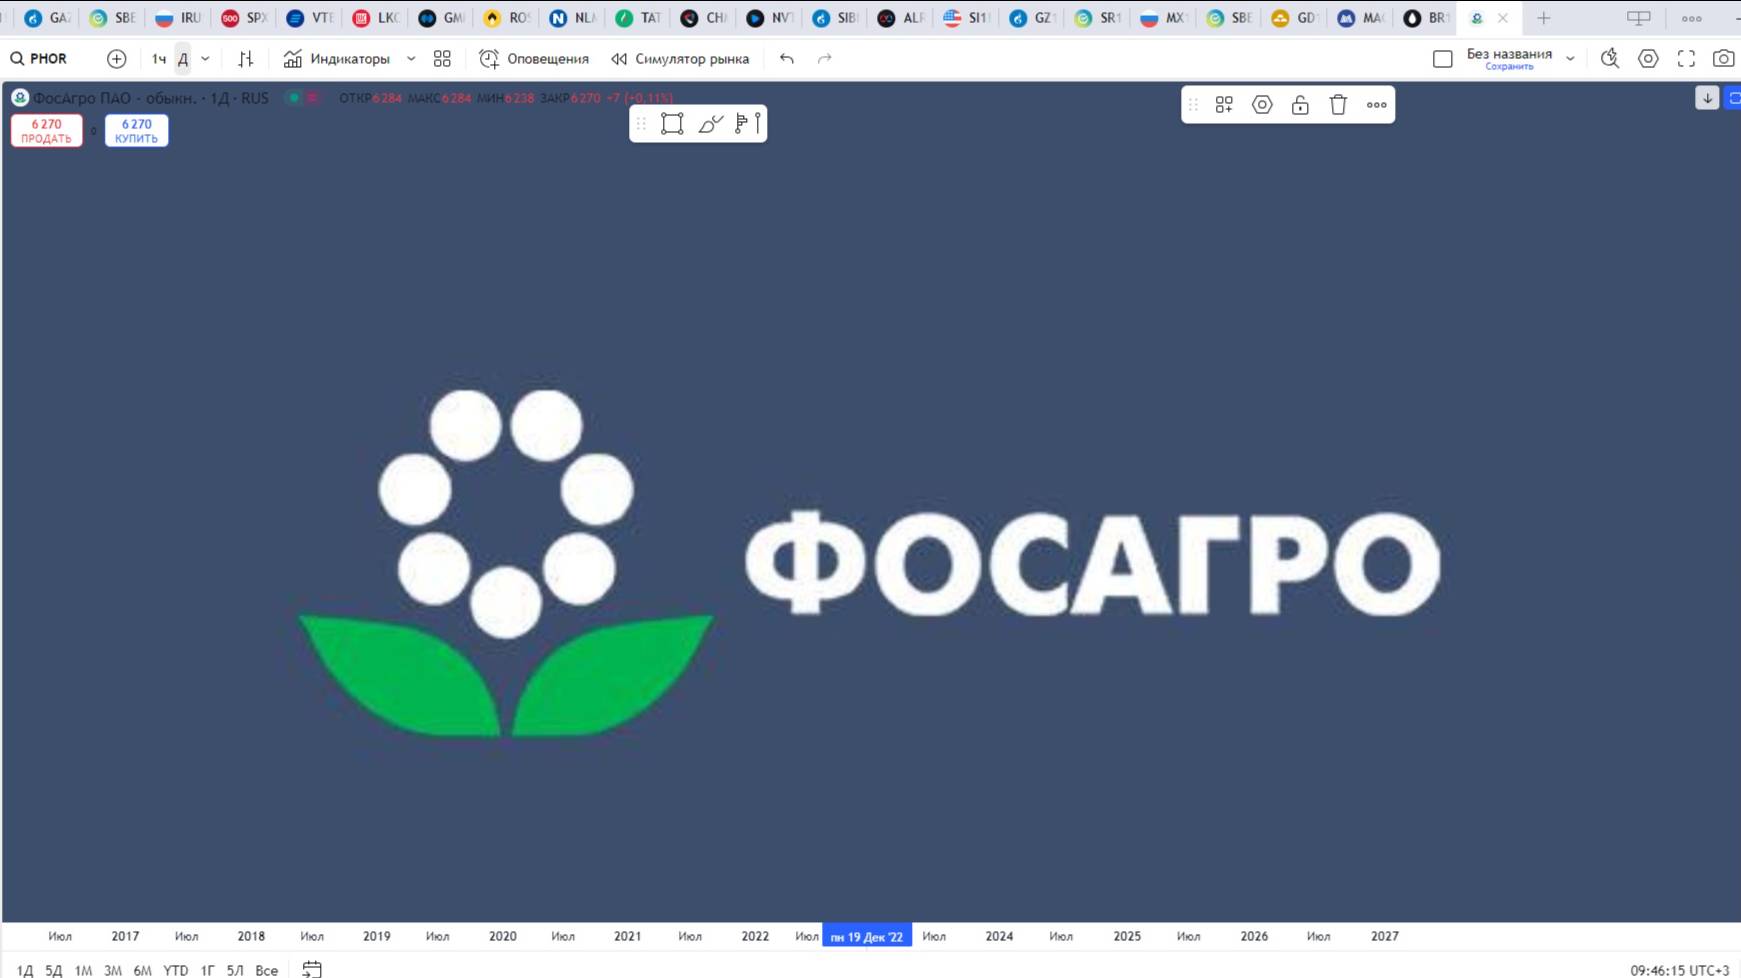The width and height of the screenshot is (1741, 978).
Task: Open chart settings hexagon icon in top toolbar
Action: tap(1648, 59)
